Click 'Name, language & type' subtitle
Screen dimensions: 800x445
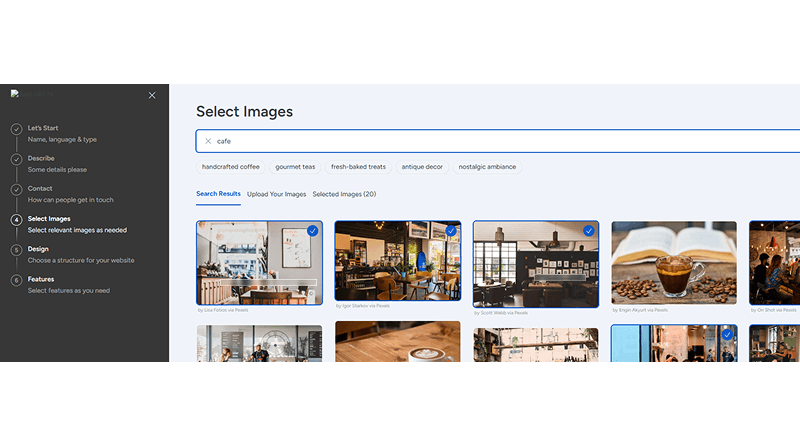pos(62,139)
